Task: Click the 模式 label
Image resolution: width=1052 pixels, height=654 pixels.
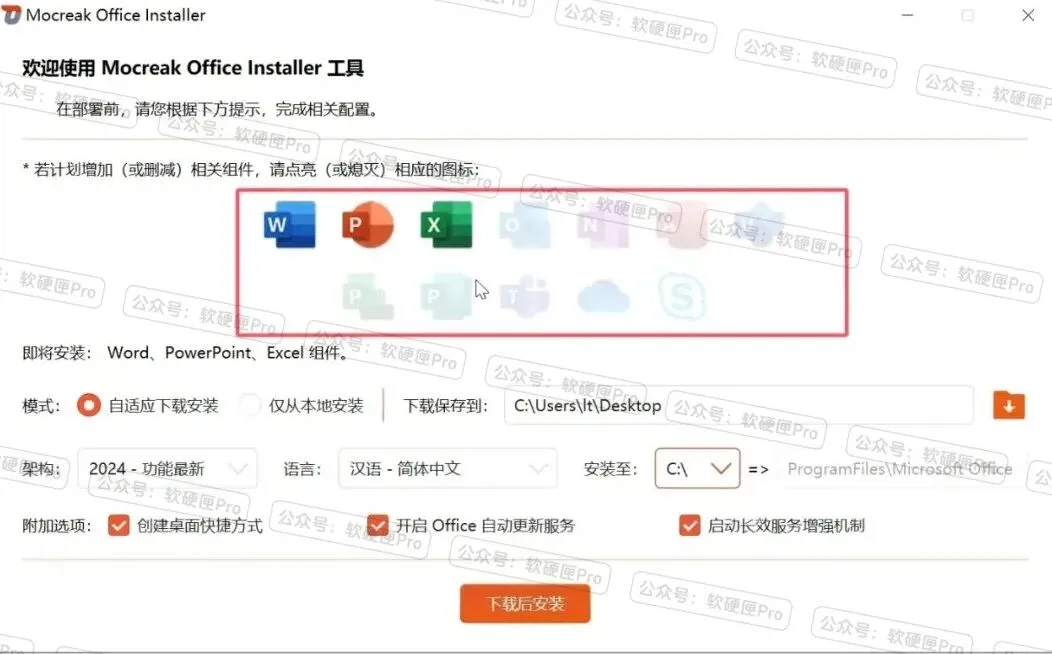Action: point(41,406)
